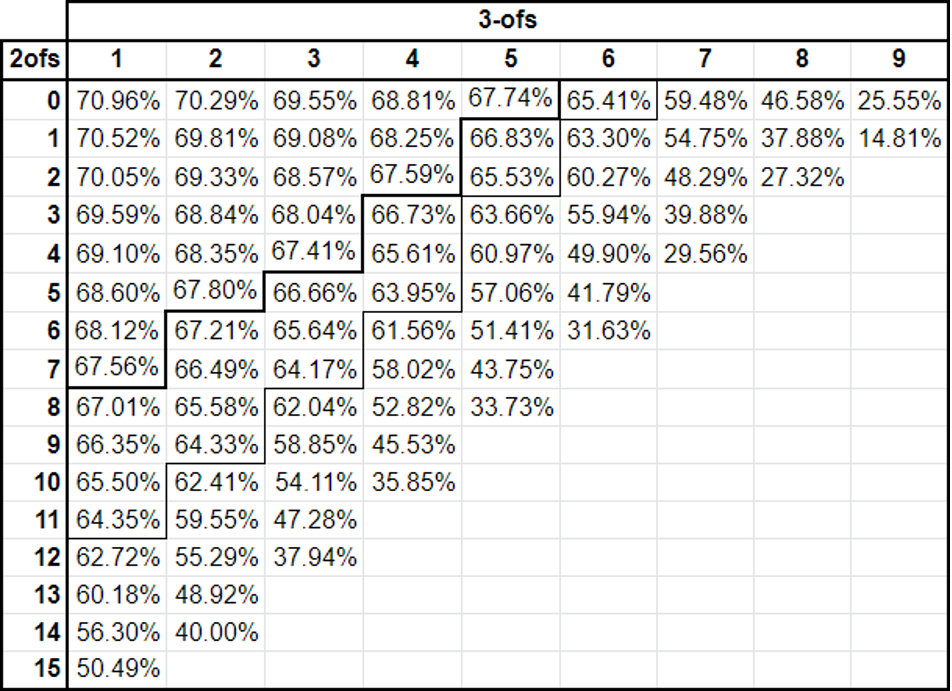Select row label 8
The image size is (952, 691).
pyautogui.click(x=34, y=407)
